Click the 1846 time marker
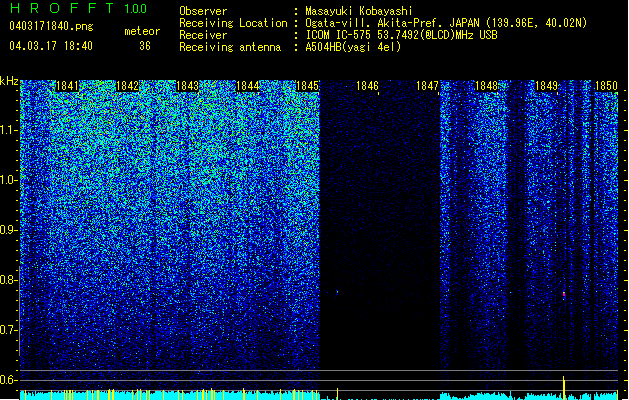This screenshot has width=629, height=400. (x=367, y=86)
